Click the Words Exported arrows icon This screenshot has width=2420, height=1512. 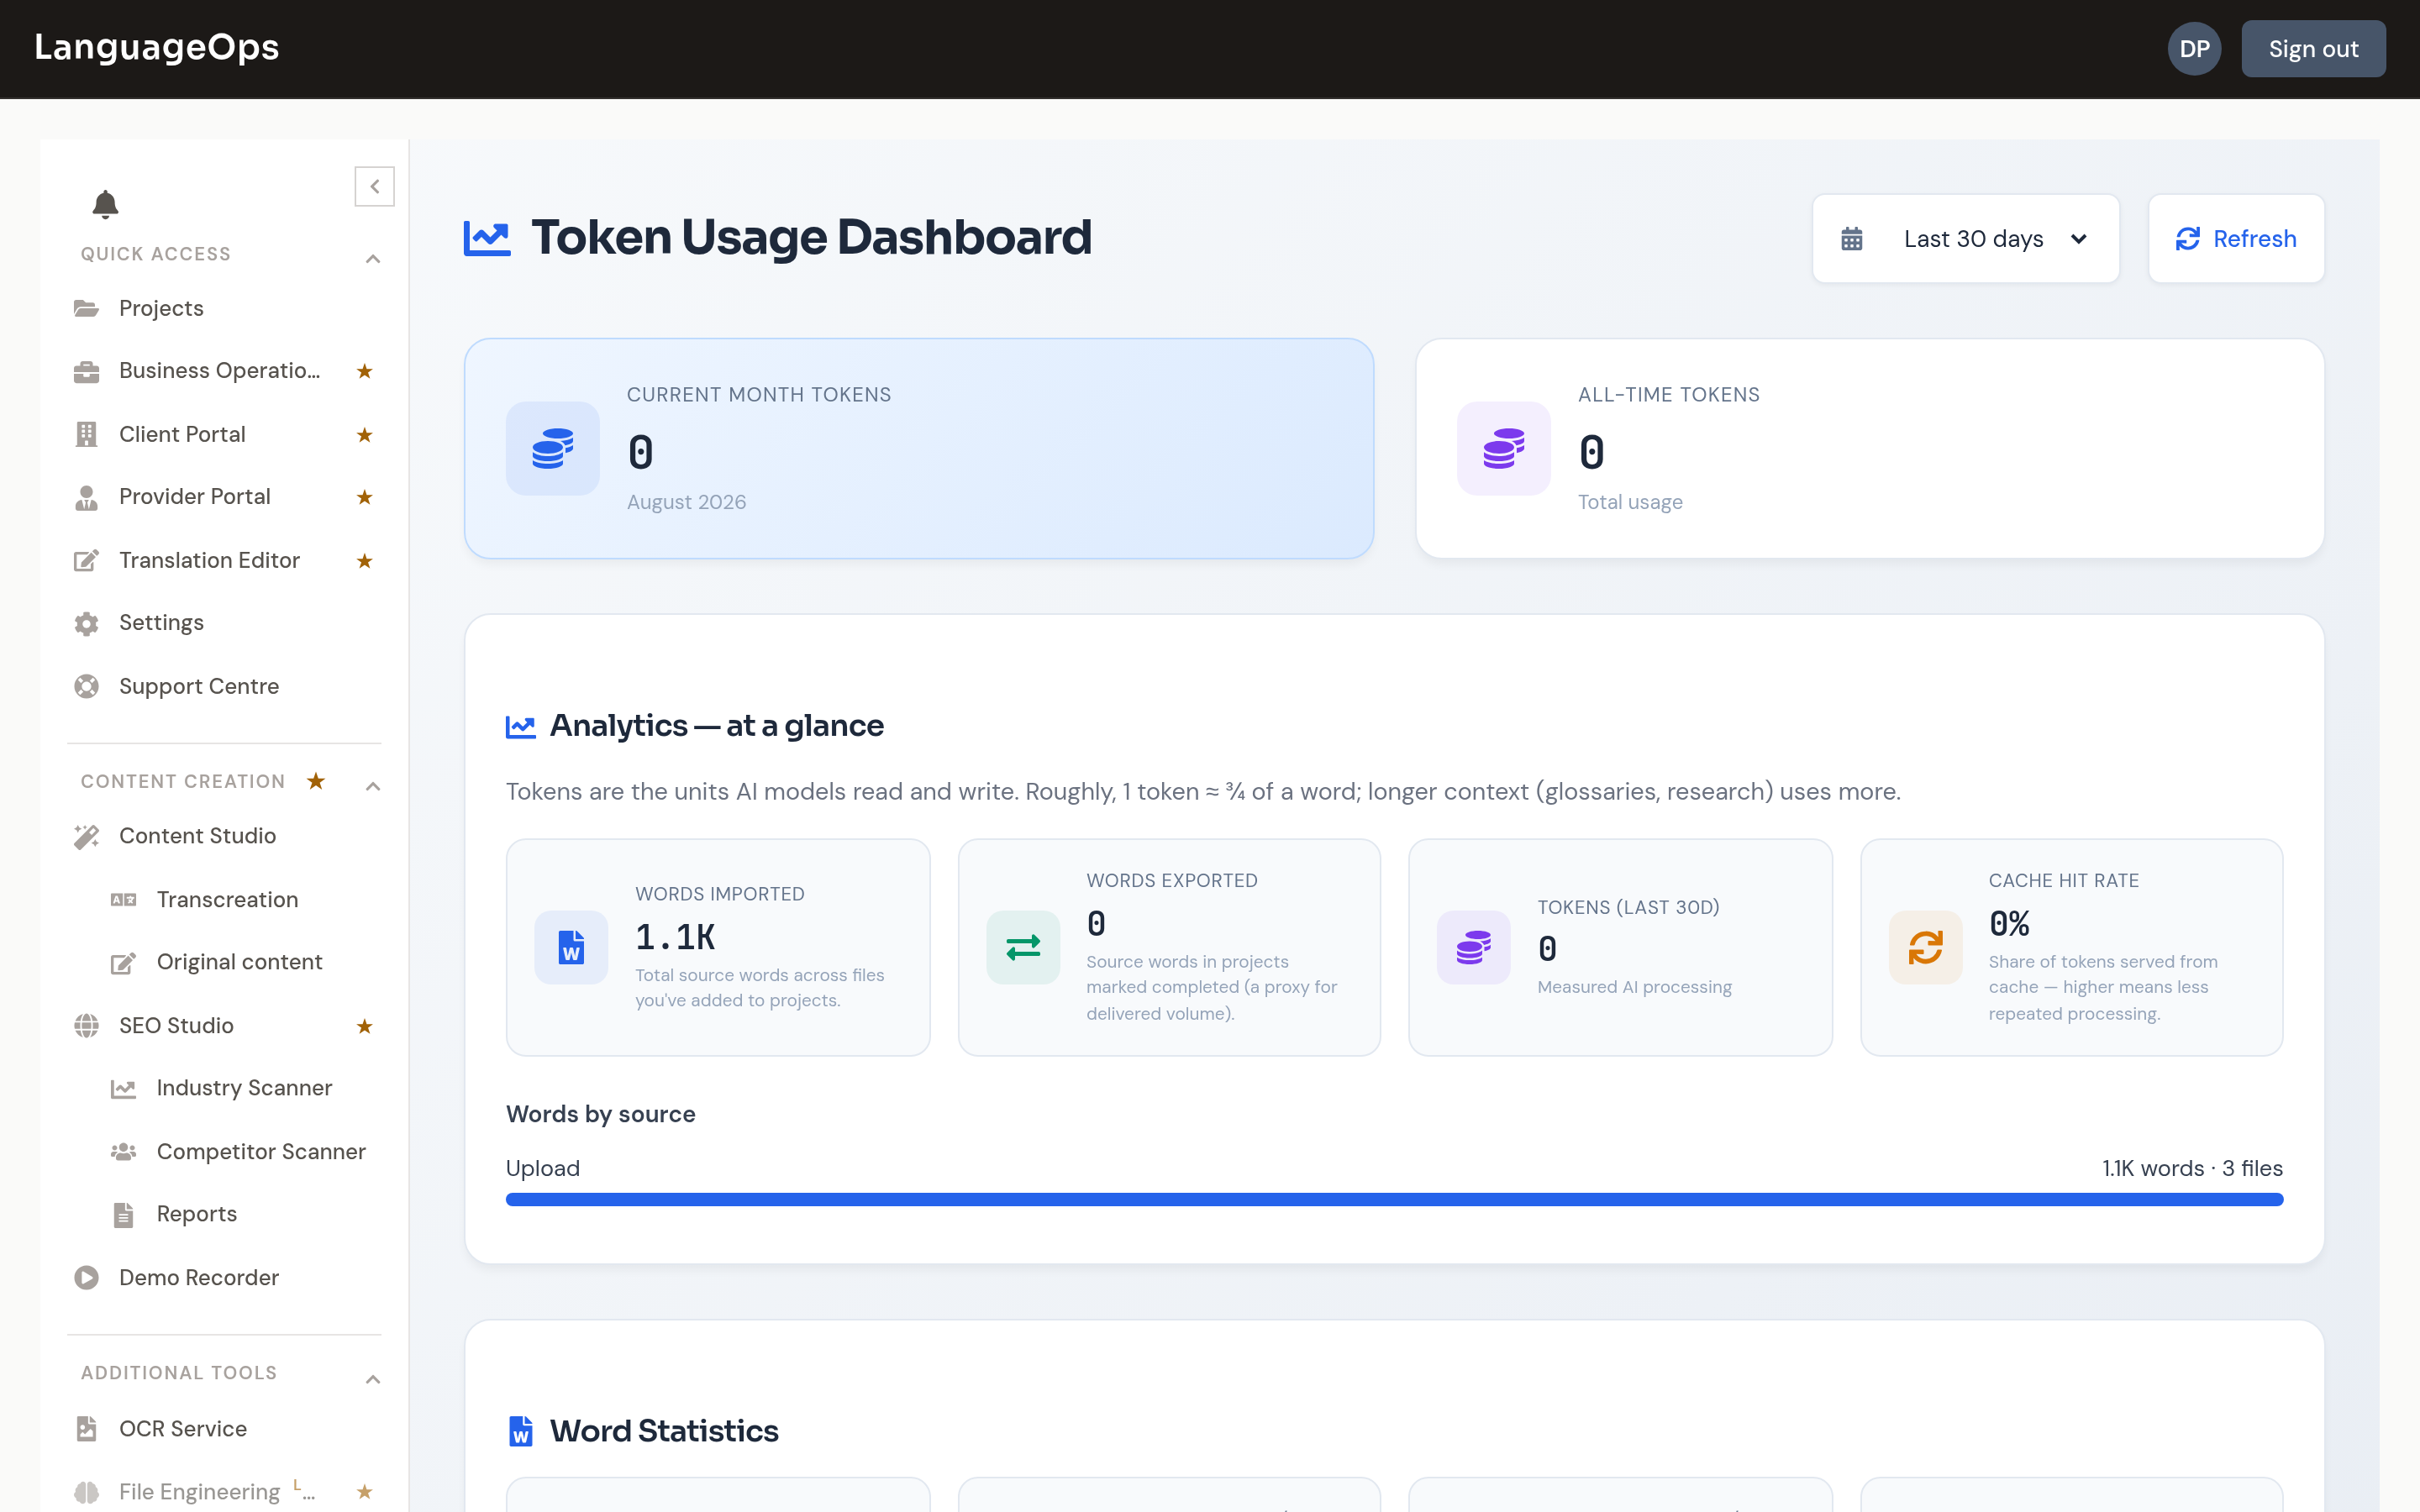[1023, 947]
